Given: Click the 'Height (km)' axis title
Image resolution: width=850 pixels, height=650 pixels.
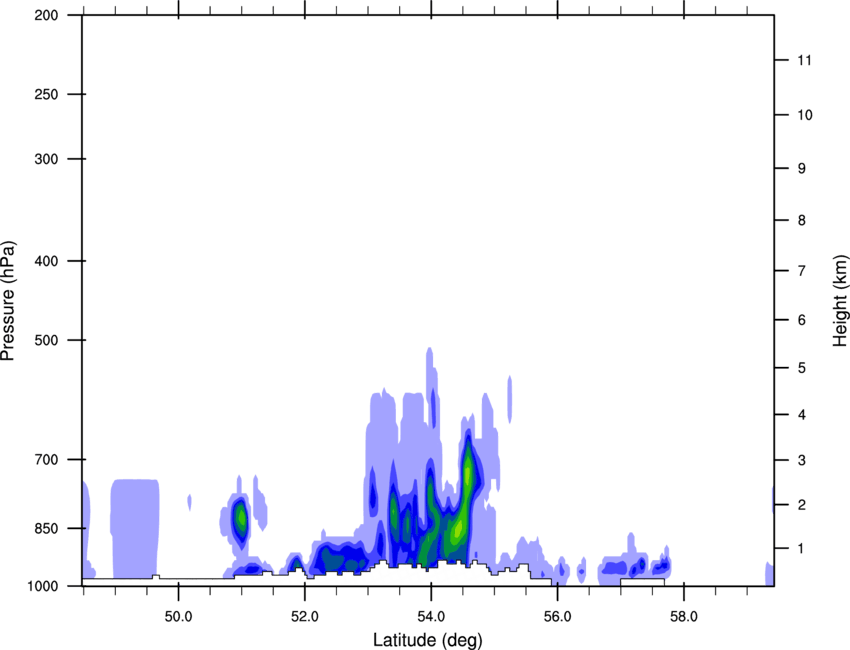Looking at the screenshot, I should point(840,301).
